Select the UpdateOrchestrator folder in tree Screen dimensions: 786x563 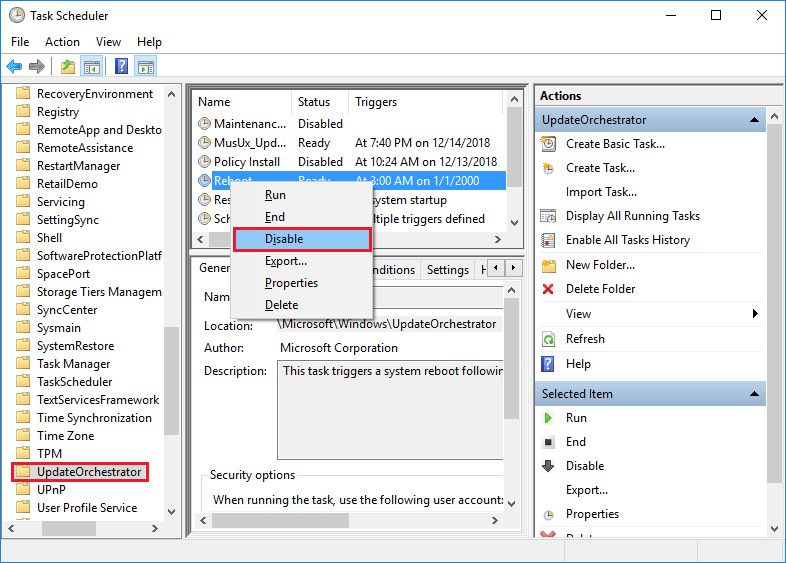point(88,472)
